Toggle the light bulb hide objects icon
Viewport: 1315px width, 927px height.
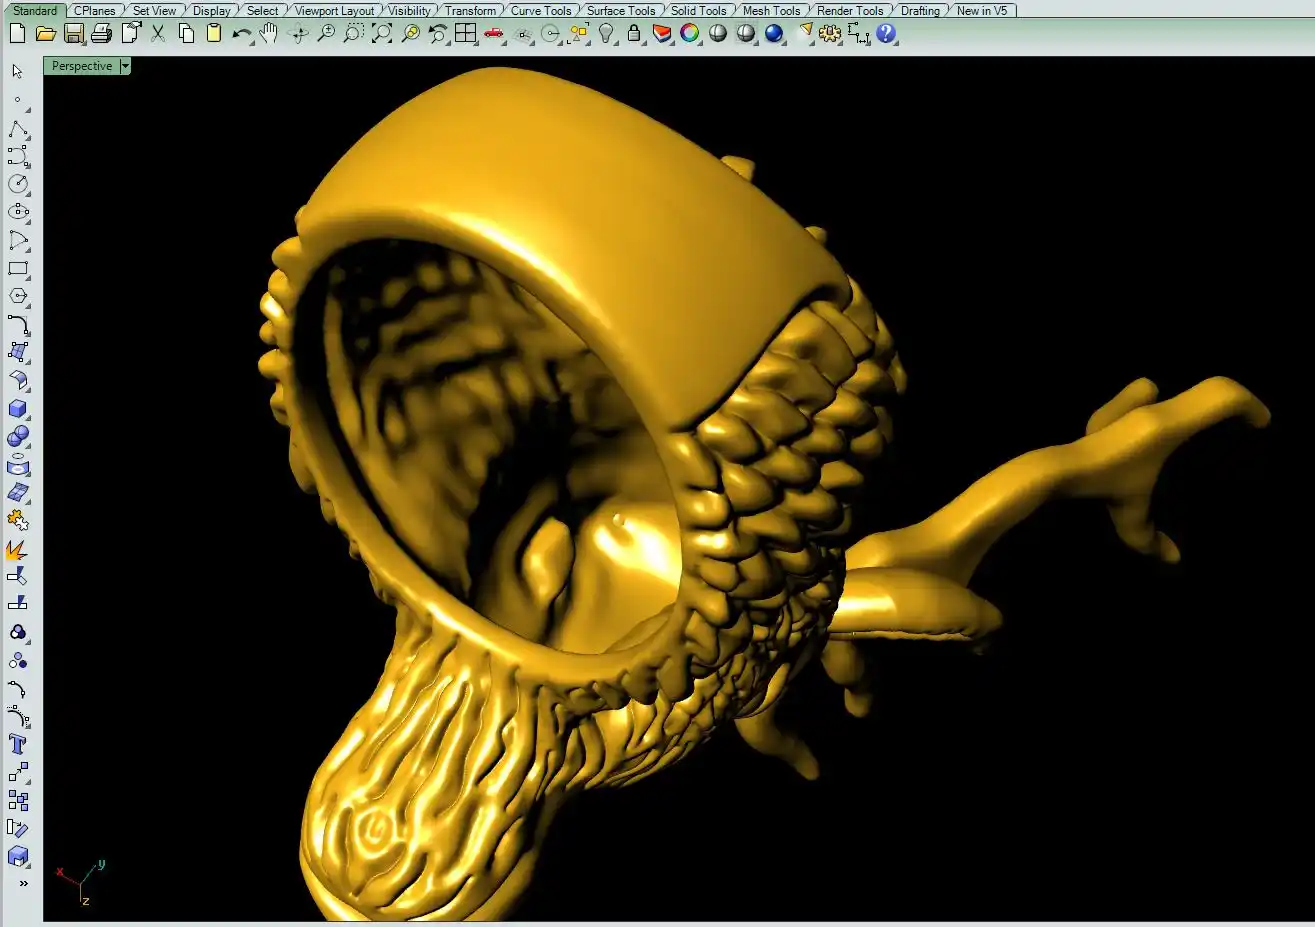coord(606,34)
